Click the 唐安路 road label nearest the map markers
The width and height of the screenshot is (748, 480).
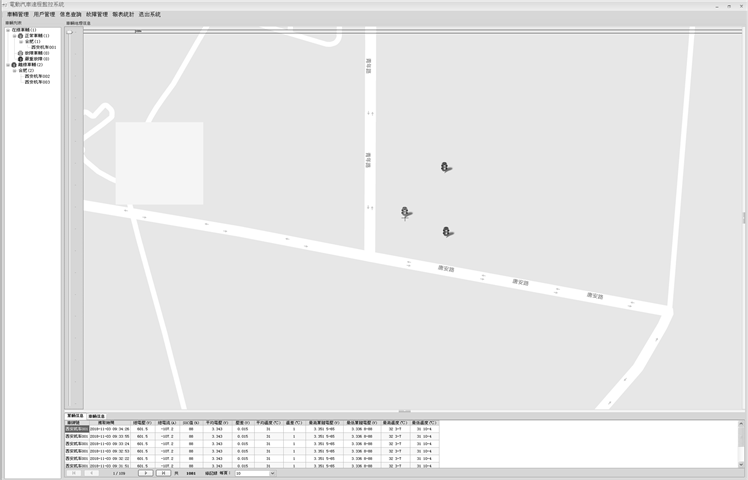pos(446,269)
